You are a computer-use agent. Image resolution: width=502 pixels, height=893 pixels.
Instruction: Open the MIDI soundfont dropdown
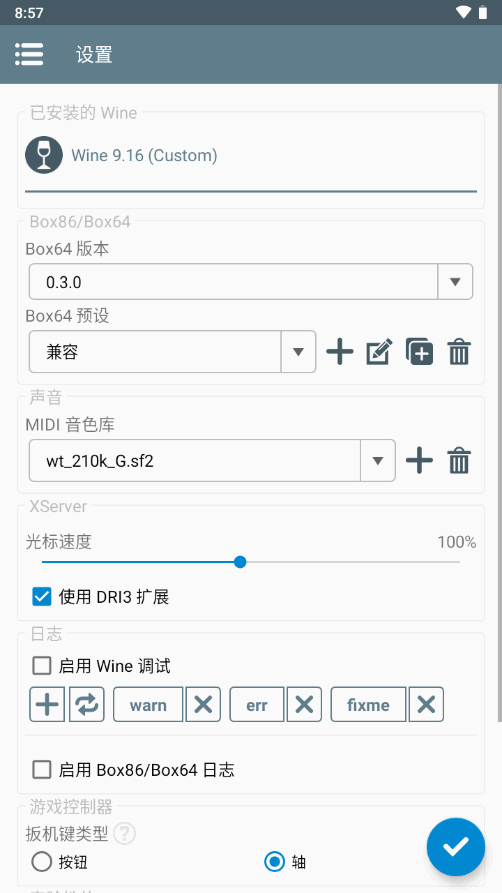(212, 460)
